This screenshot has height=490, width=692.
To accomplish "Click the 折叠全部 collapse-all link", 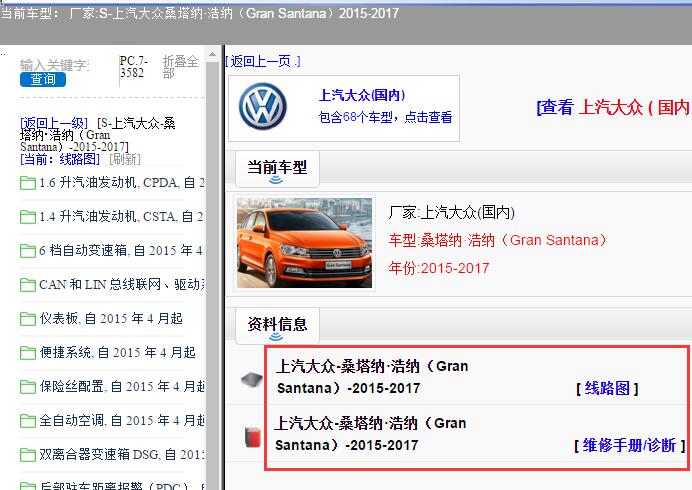I will pos(181,67).
